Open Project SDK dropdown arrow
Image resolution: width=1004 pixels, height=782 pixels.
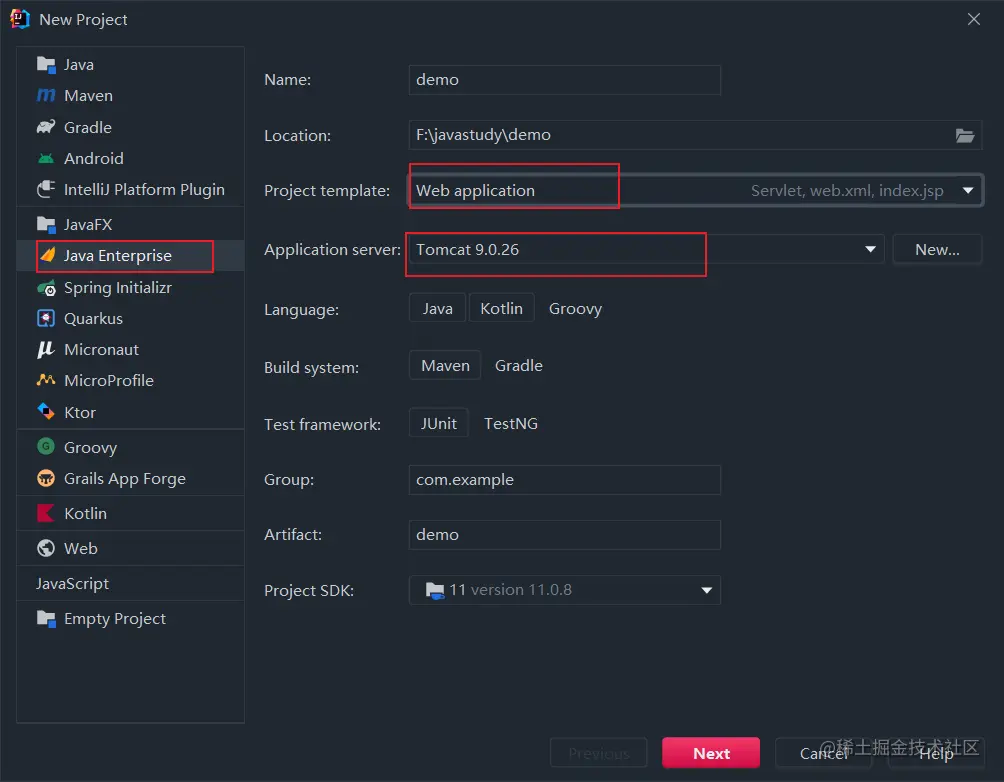pos(706,591)
